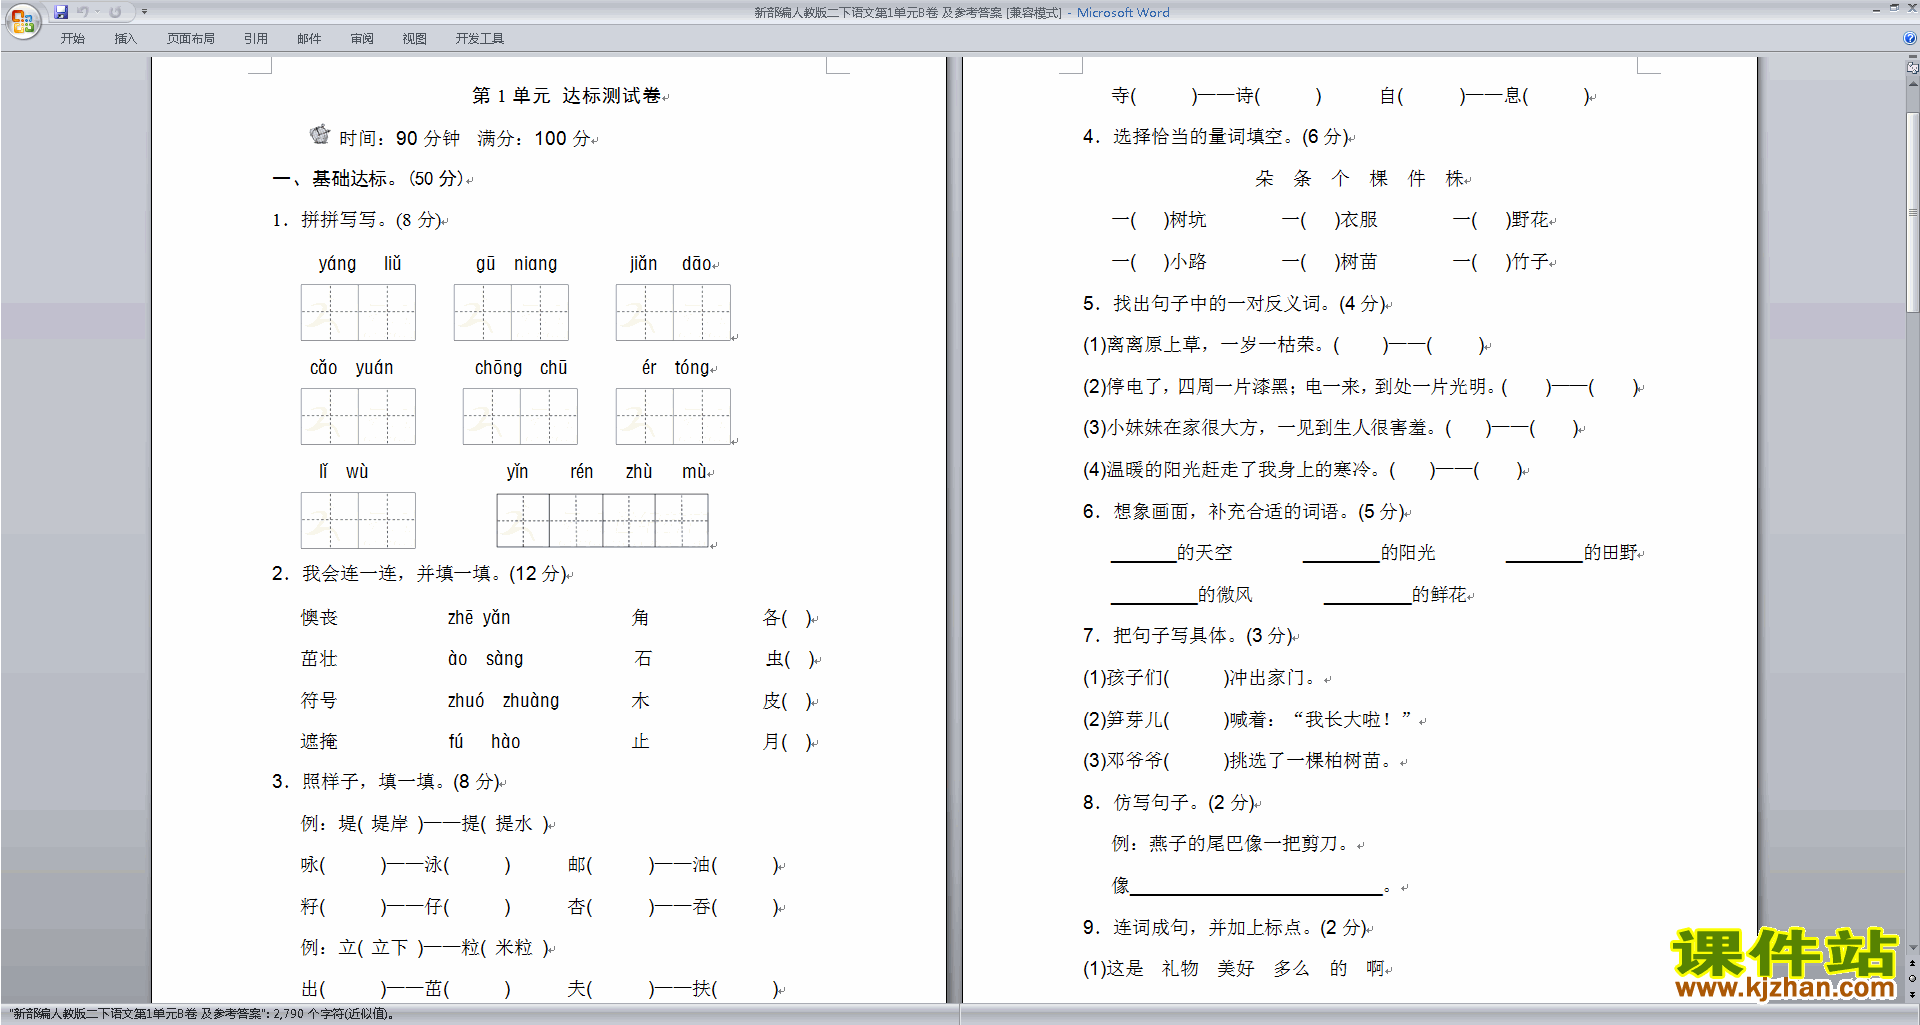Click the question 4 heading 选择恰当的量词填空
The height and width of the screenshot is (1025, 1920).
click(x=1218, y=137)
